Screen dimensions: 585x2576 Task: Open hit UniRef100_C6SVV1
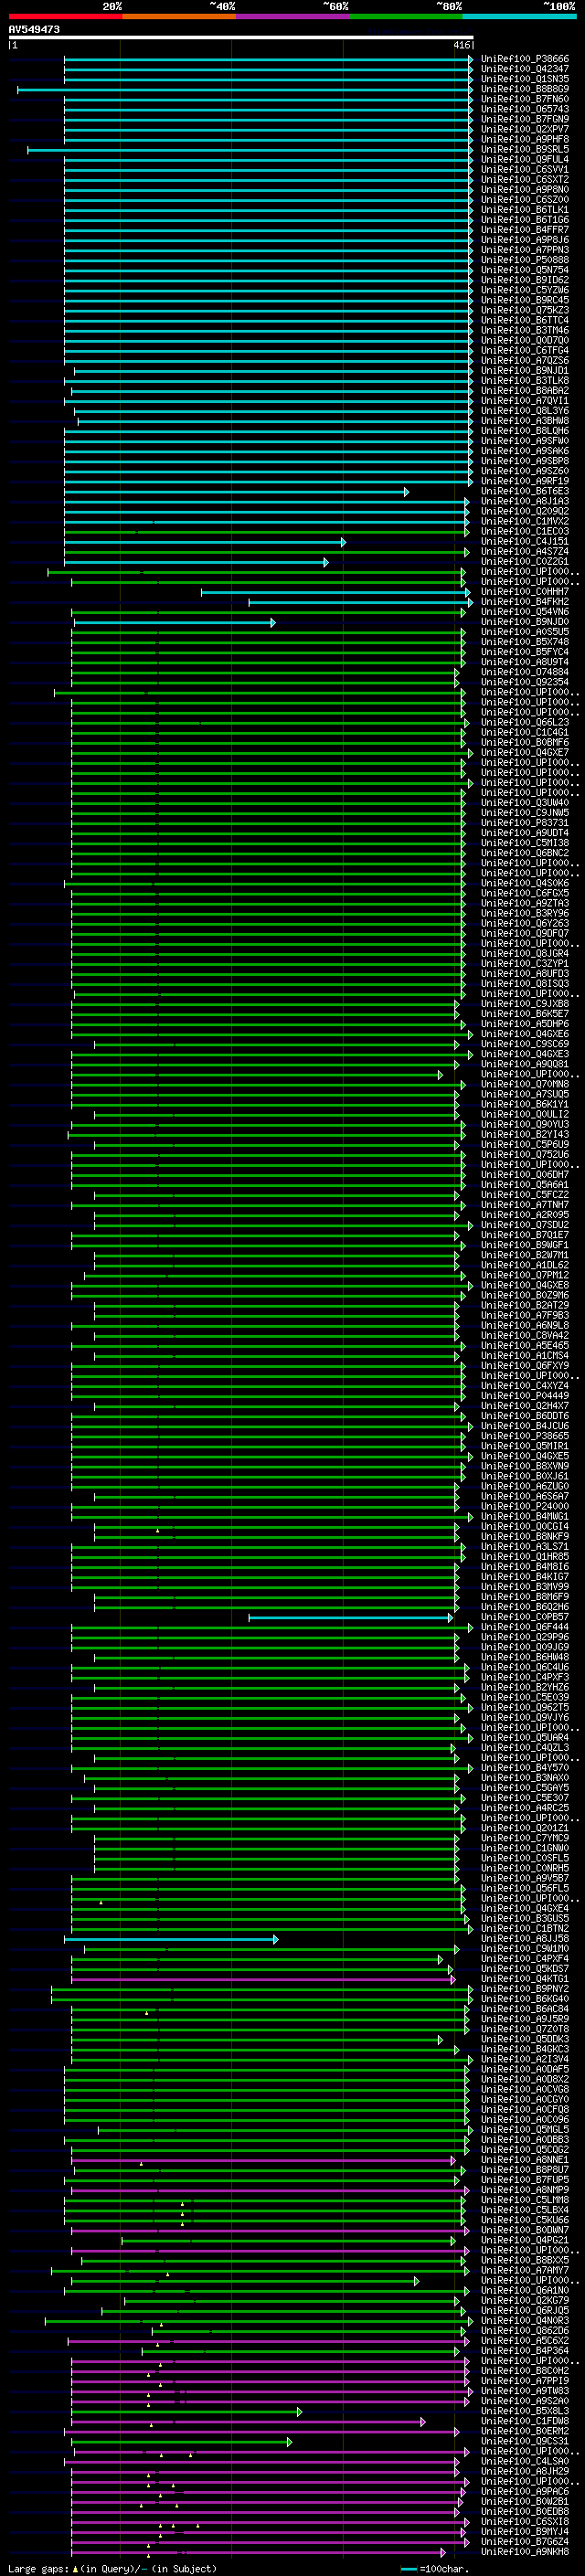tap(525, 170)
